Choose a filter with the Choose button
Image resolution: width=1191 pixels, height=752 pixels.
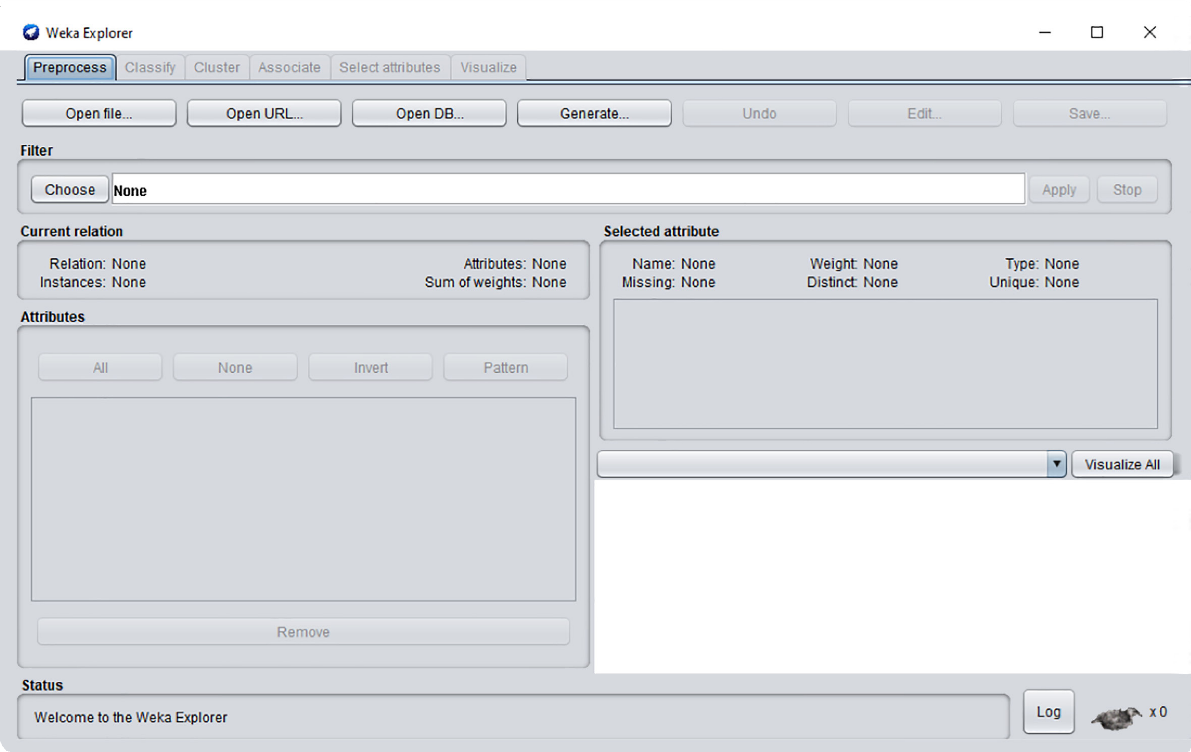(x=70, y=190)
